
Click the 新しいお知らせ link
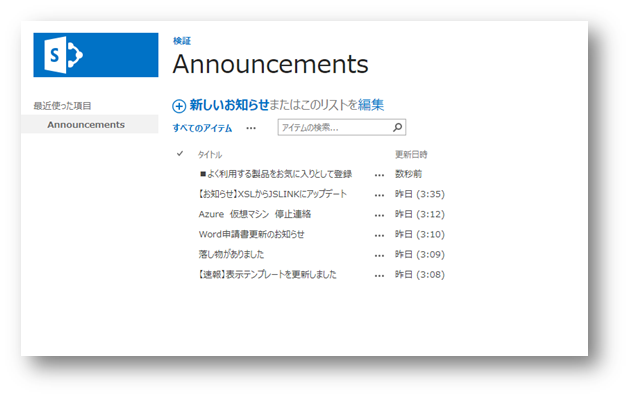coord(229,105)
